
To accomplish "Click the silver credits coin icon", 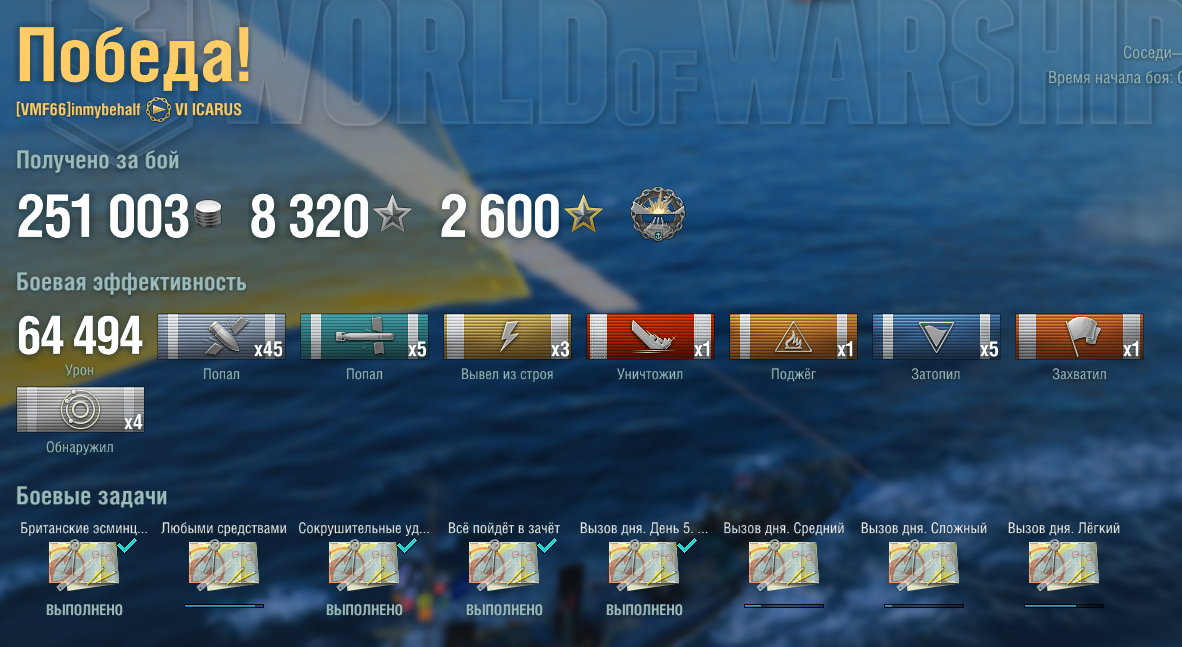I will click(208, 215).
